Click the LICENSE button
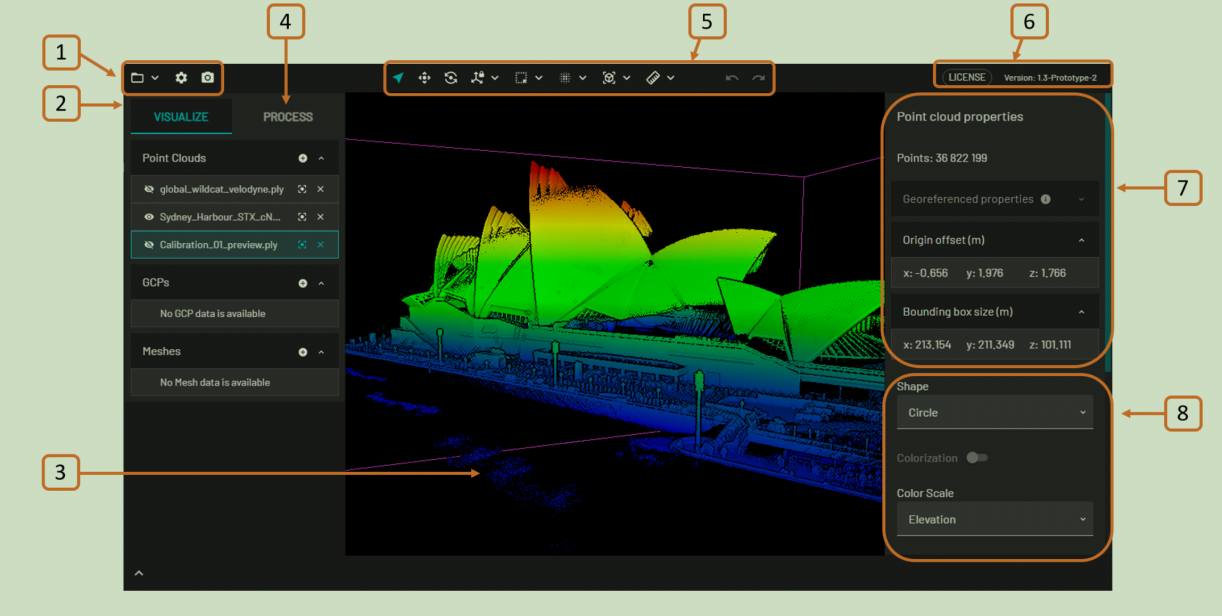The image size is (1222, 616). (x=965, y=77)
